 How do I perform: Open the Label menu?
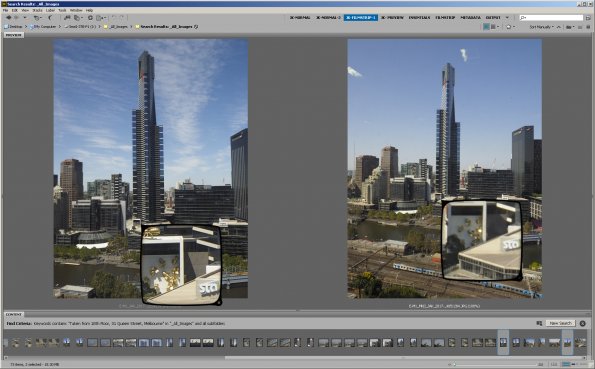[x=50, y=10]
